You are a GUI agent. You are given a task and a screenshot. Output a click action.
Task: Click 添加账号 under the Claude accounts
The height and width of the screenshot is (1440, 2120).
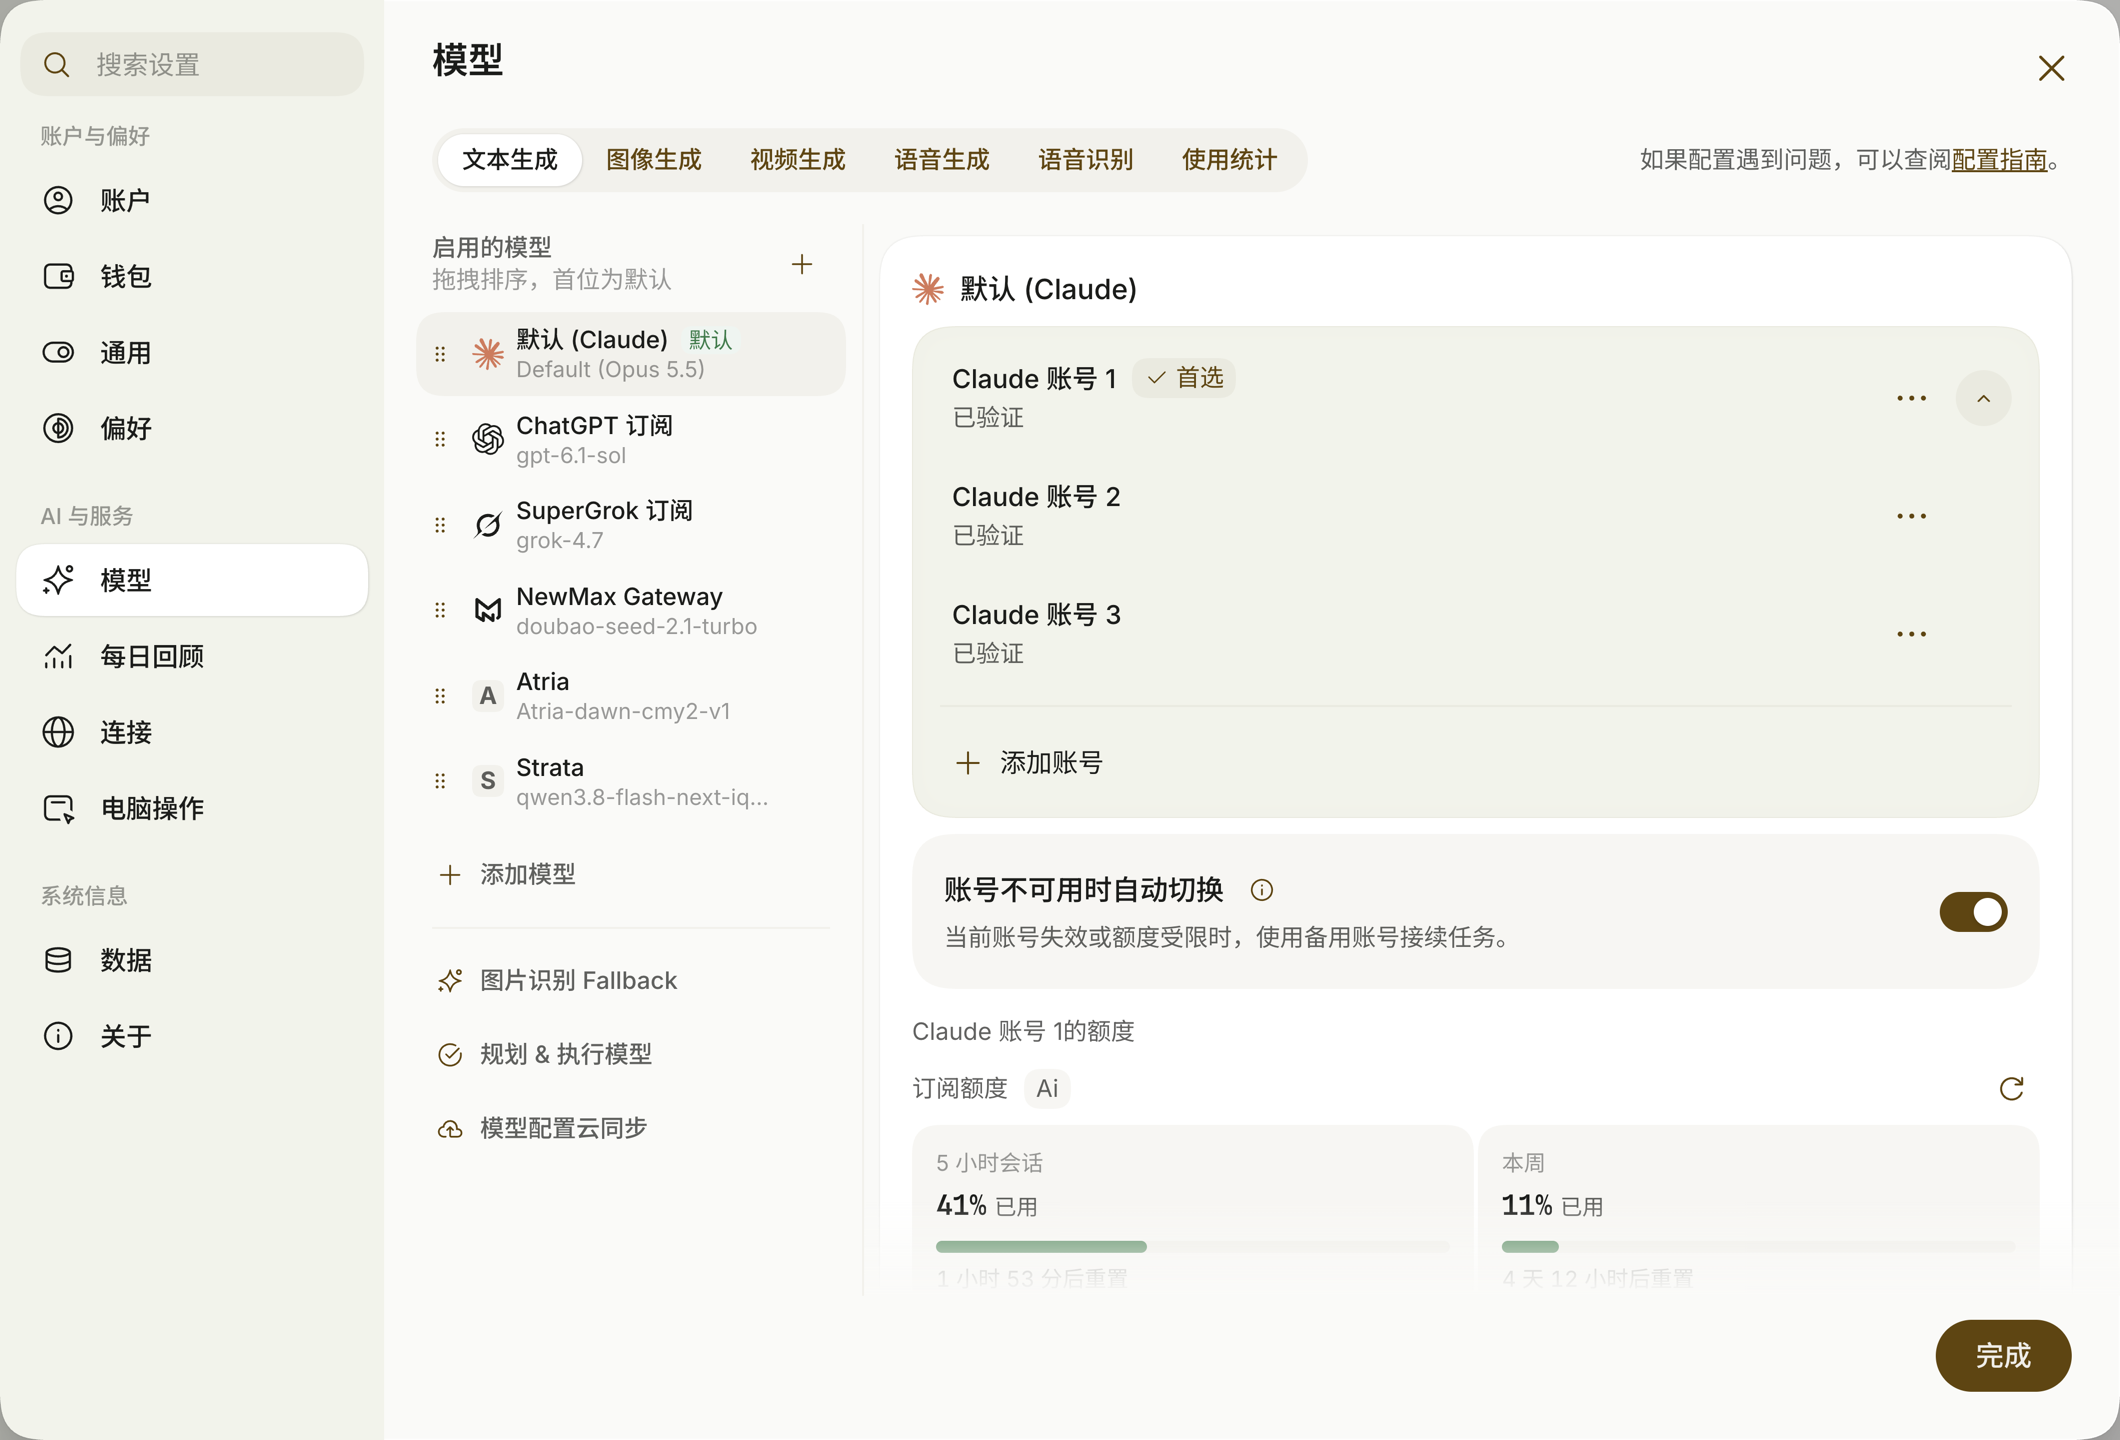click(x=1029, y=763)
